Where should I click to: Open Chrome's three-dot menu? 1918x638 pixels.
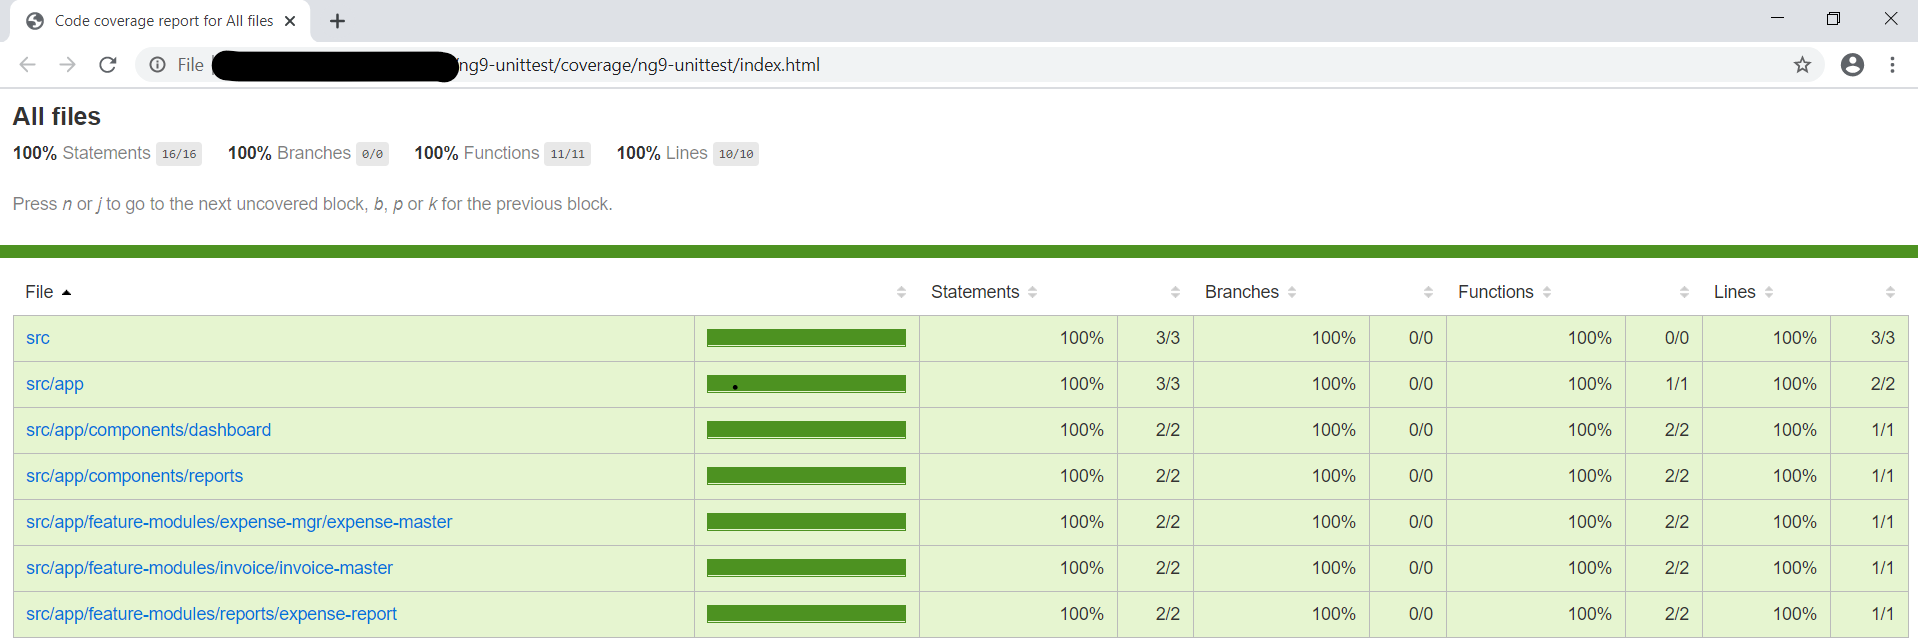1892,65
